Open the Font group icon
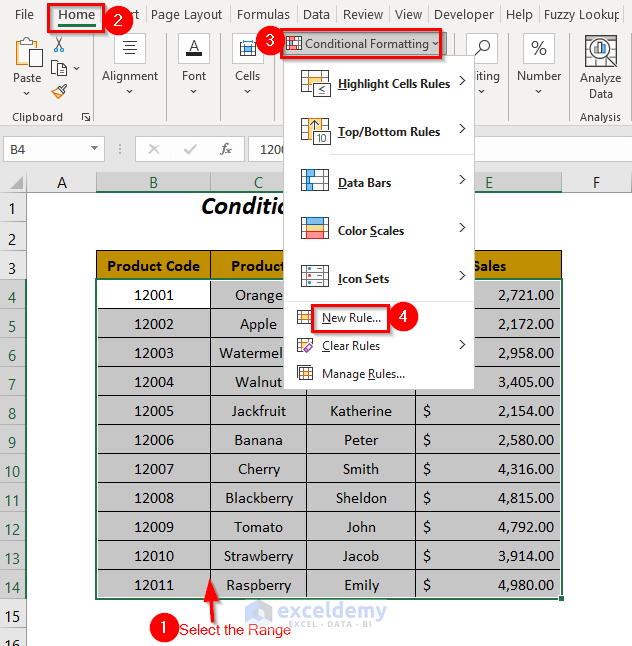This screenshot has height=646, width=632. tap(194, 49)
